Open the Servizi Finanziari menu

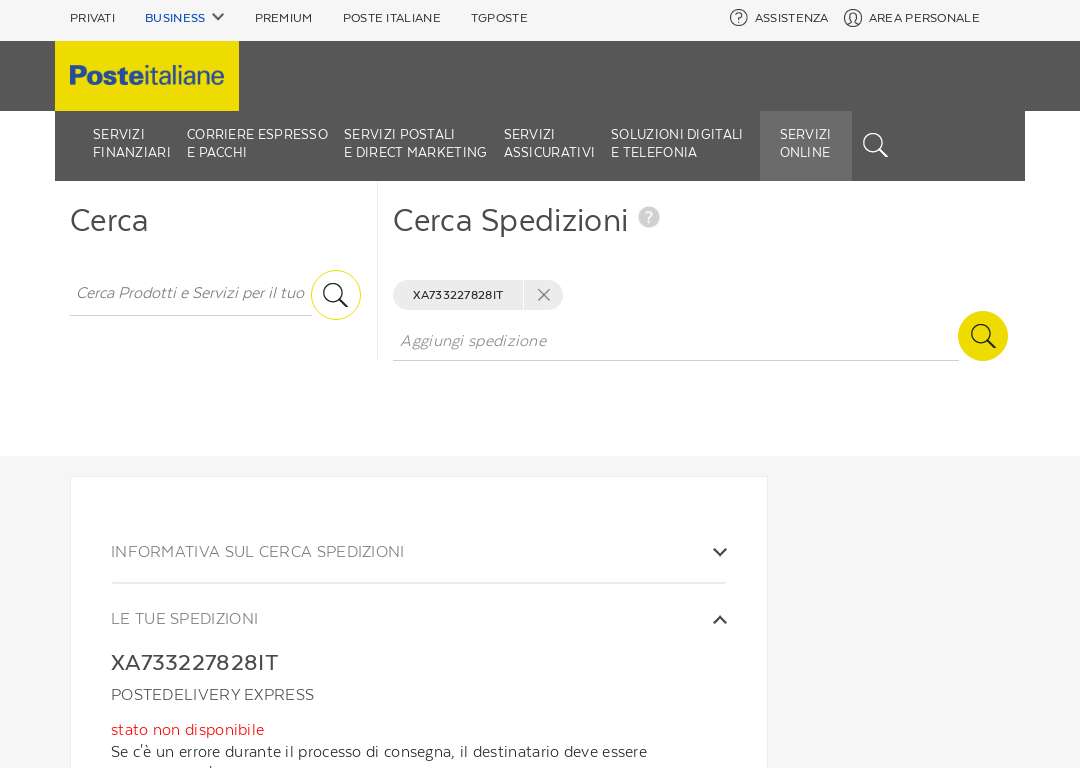(131, 143)
